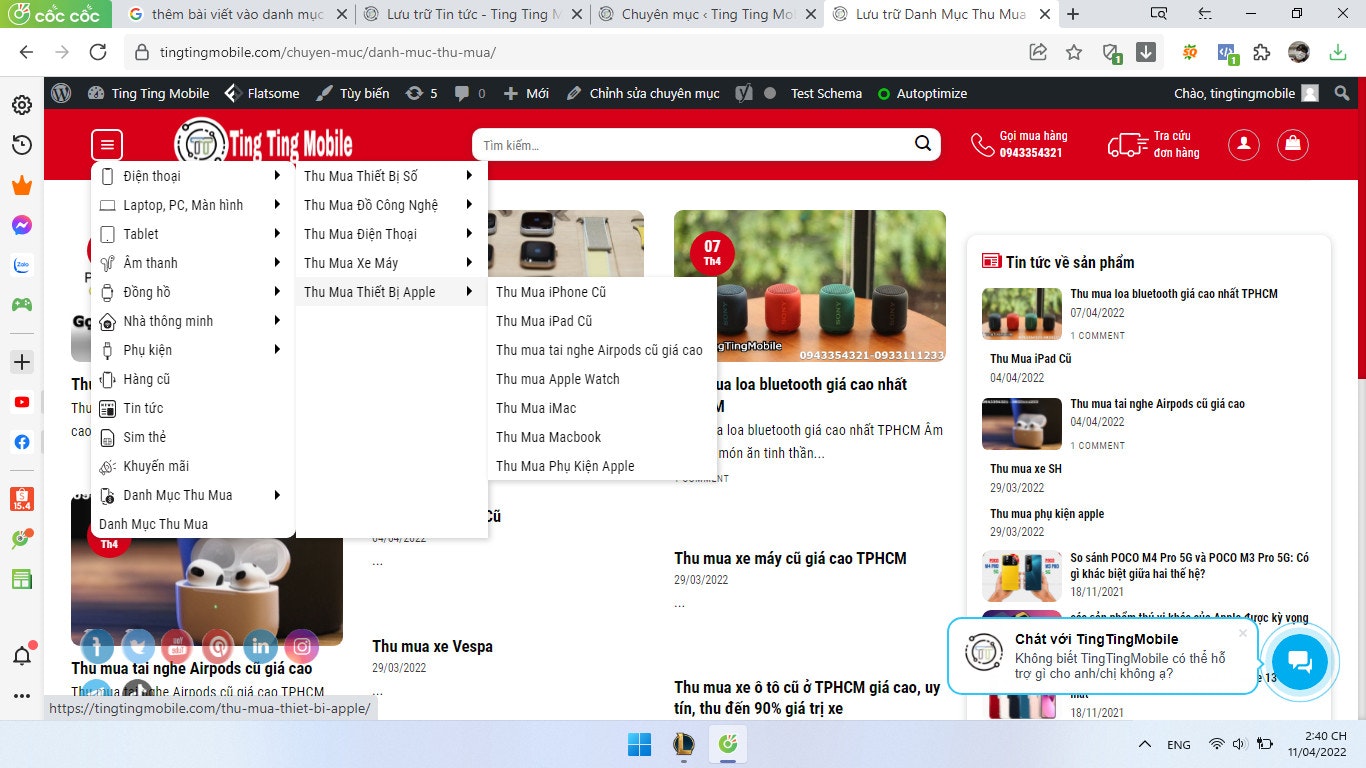Viewport: 1366px width, 768px height.
Task: Click Tra cứu đơn hàng order lookup
Action: coord(1154,145)
